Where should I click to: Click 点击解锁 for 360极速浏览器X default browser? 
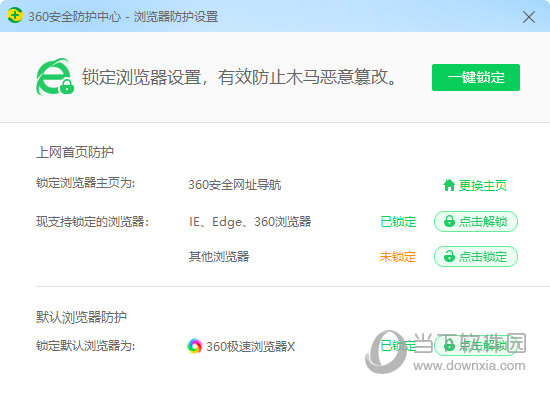pos(476,346)
